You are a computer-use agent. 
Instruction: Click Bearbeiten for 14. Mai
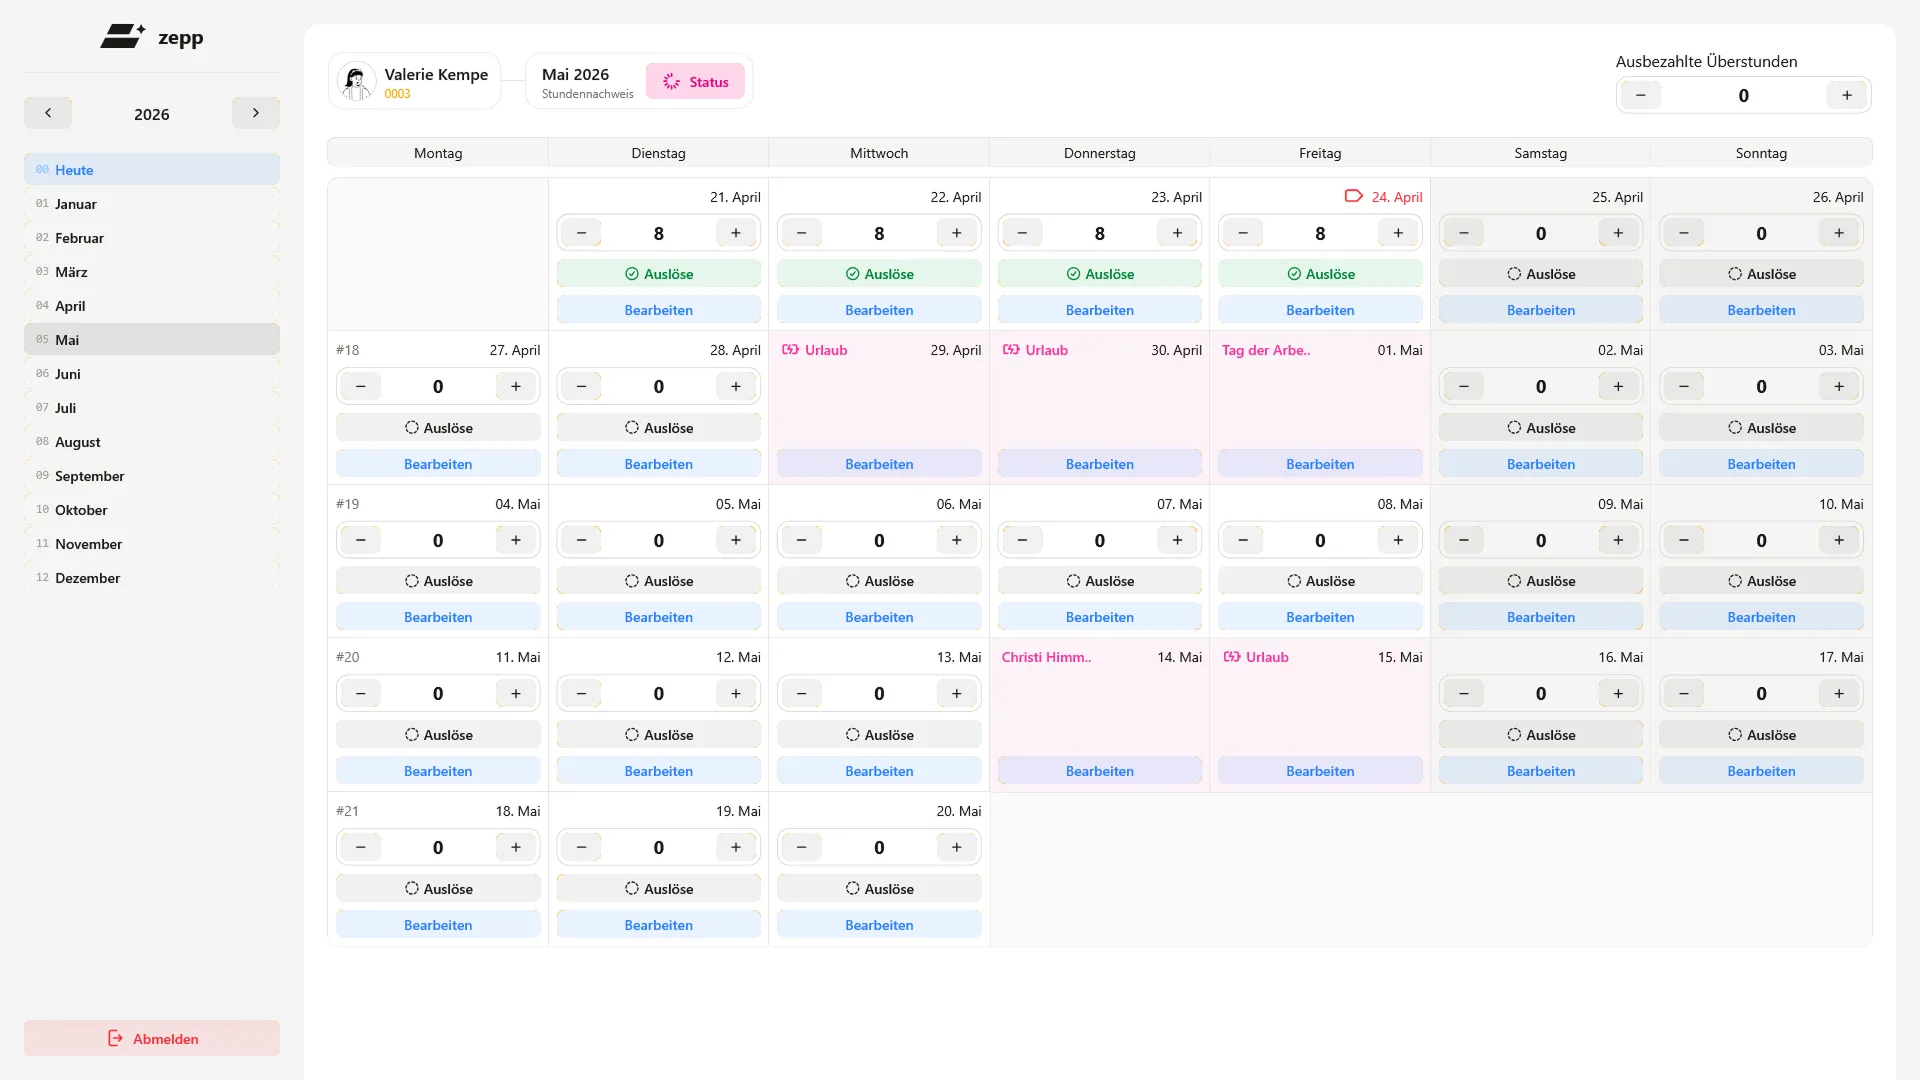(x=1099, y=771)
